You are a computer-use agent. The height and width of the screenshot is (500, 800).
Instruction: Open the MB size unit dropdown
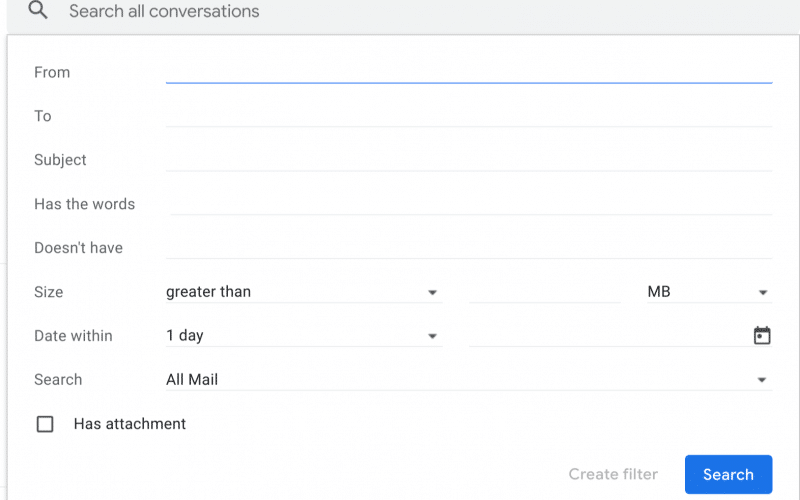point(708,292)
